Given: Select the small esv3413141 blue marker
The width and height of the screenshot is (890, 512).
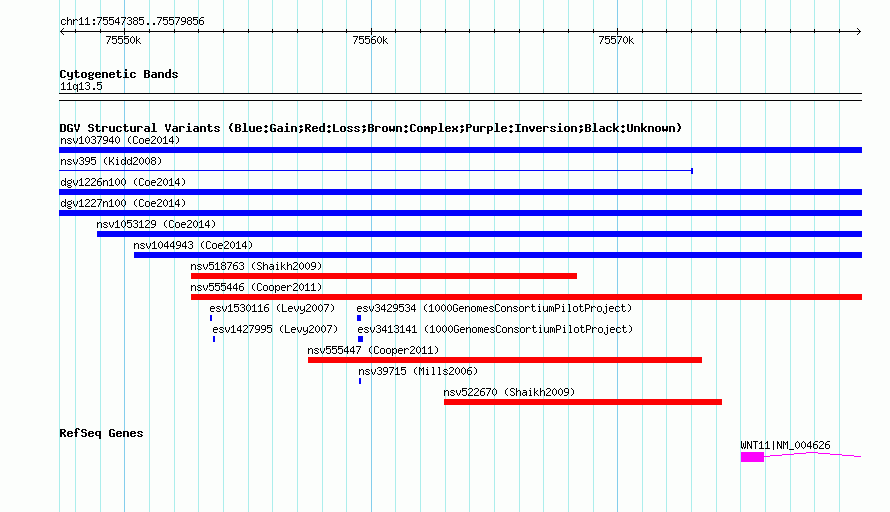Looking at the screenshot, I should pos(360,339).
